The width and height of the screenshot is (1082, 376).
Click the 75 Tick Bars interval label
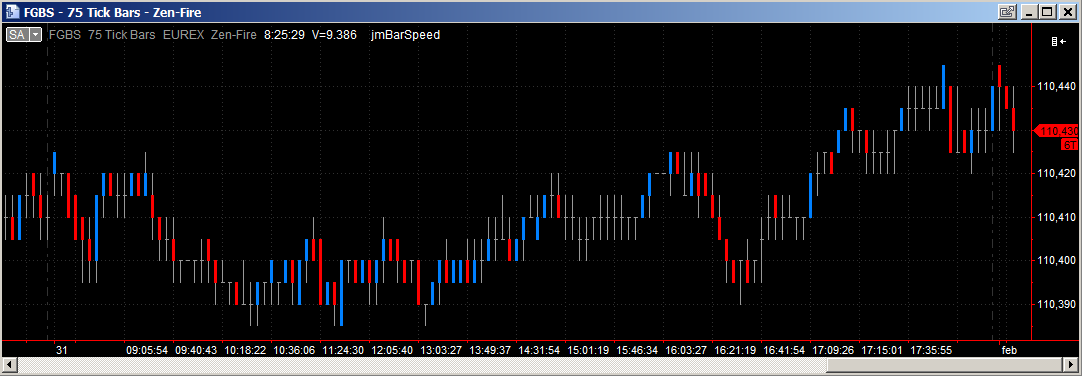pos(121,34)
